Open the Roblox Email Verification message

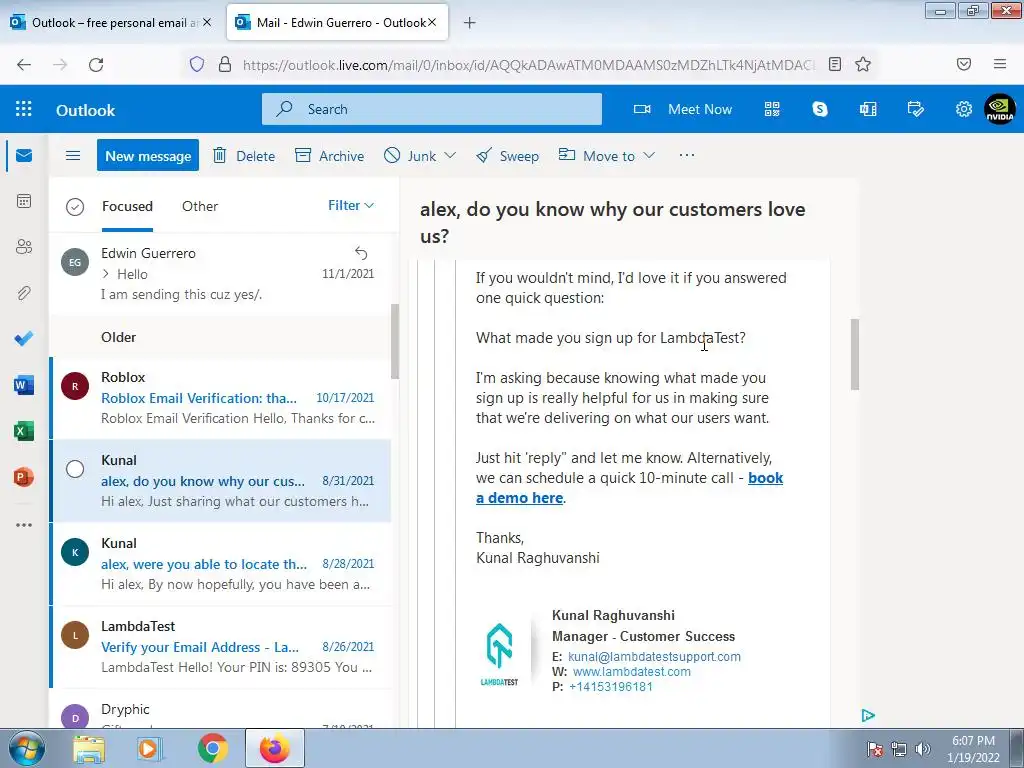click(x=220, y=397)
